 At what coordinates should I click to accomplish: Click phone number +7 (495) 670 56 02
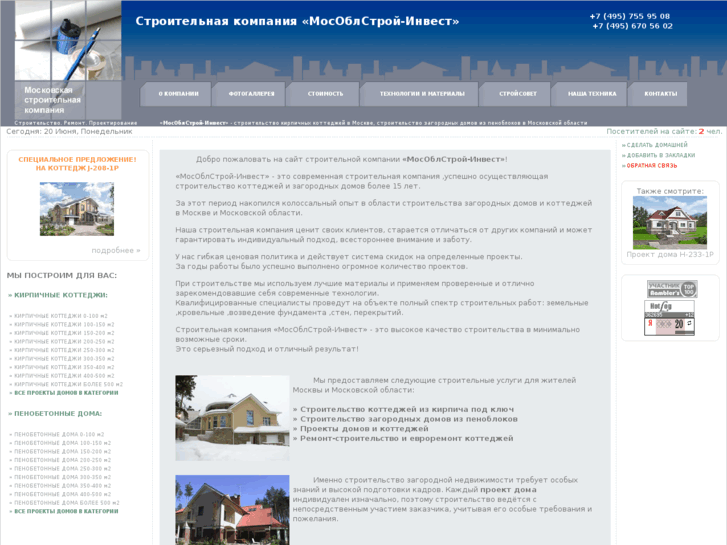(632, 26)
